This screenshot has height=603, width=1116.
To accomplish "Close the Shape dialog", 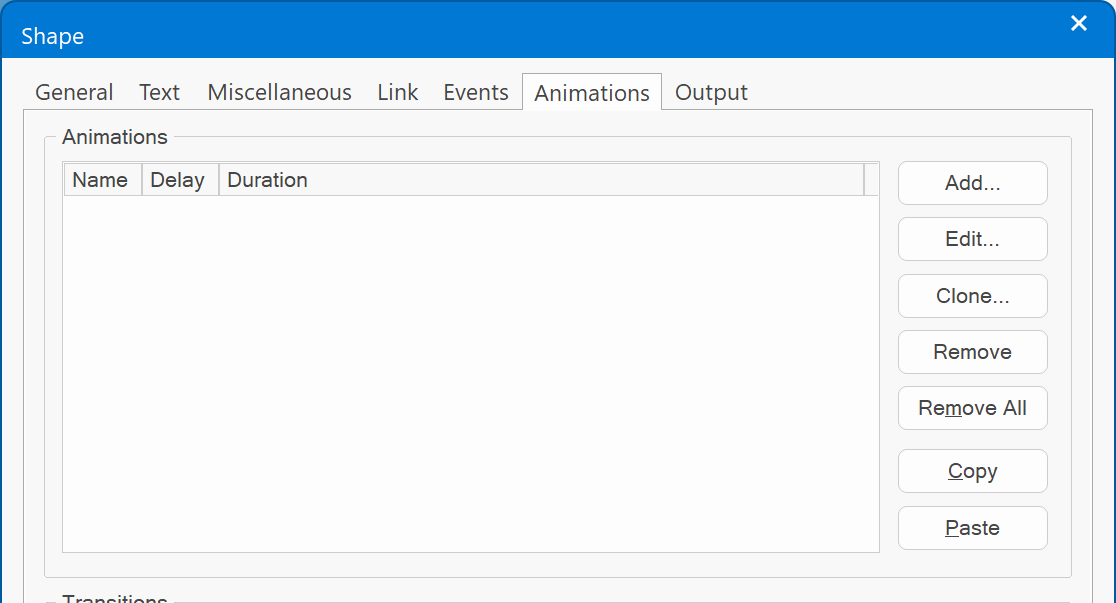I will pyautogui.click(x=1078, y=24).
